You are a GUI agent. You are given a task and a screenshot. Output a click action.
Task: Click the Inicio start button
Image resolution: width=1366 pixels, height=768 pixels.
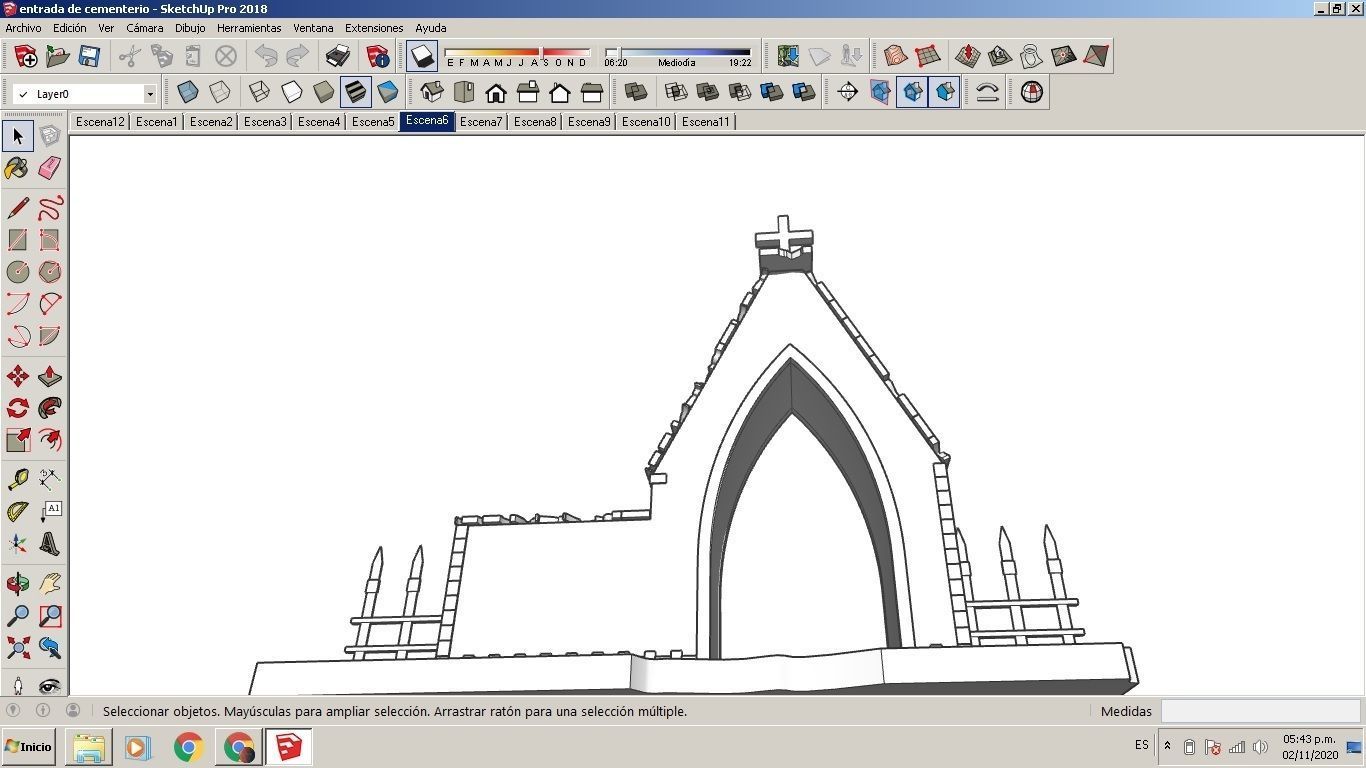[29, 747]
